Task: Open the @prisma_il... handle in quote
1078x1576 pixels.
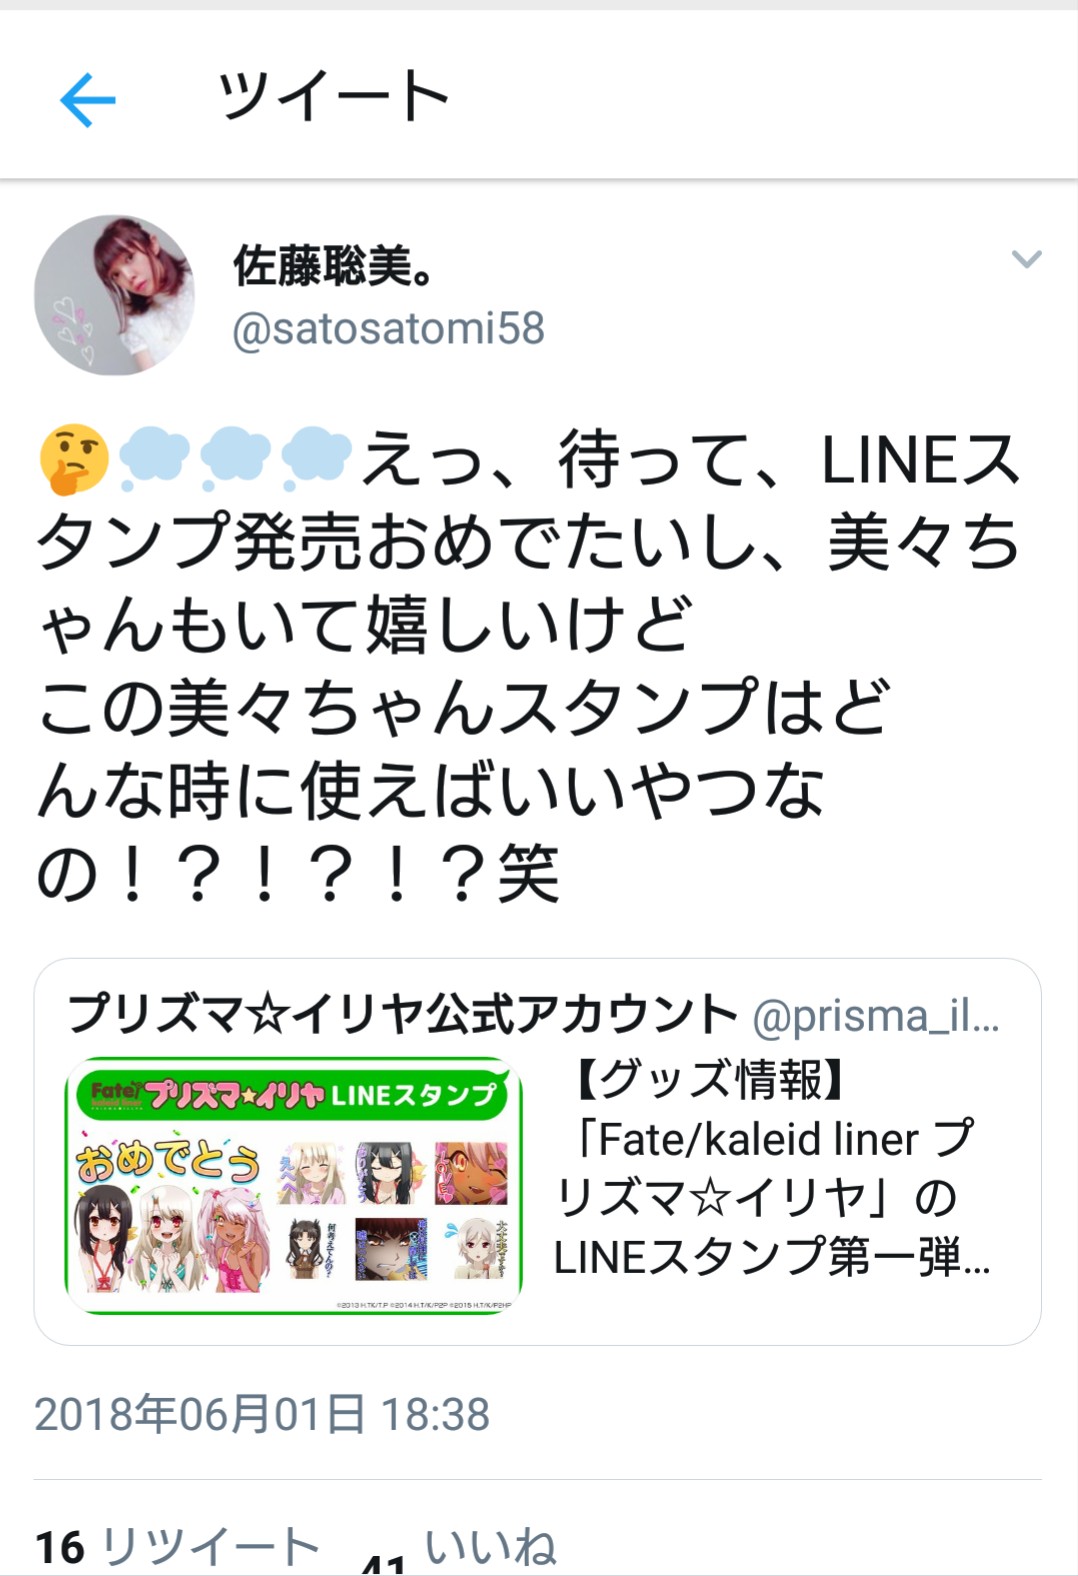Action: tap(876, 1017)
